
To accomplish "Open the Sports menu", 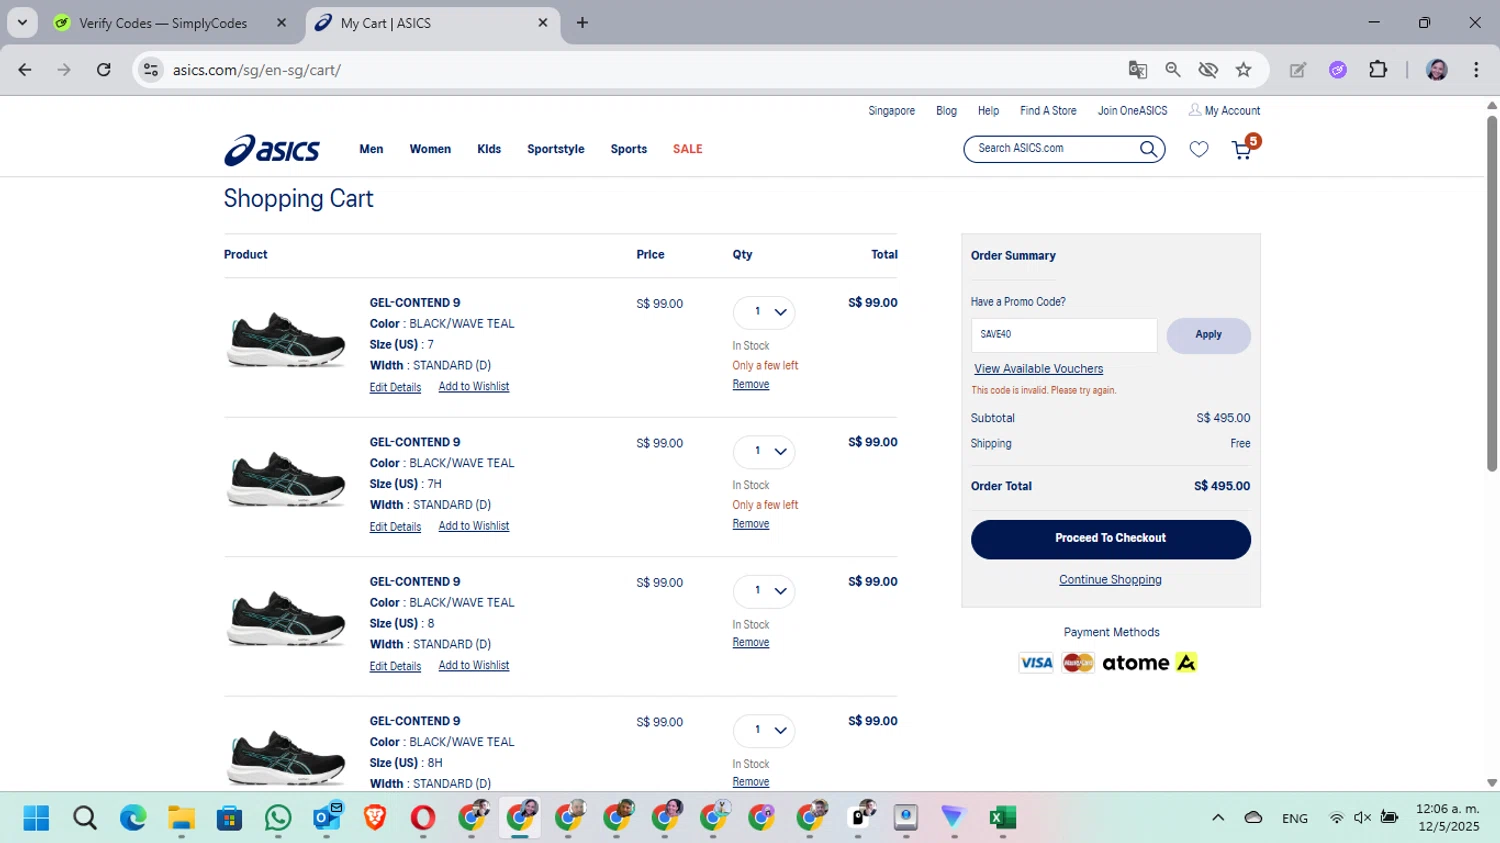I will point(629,149).
